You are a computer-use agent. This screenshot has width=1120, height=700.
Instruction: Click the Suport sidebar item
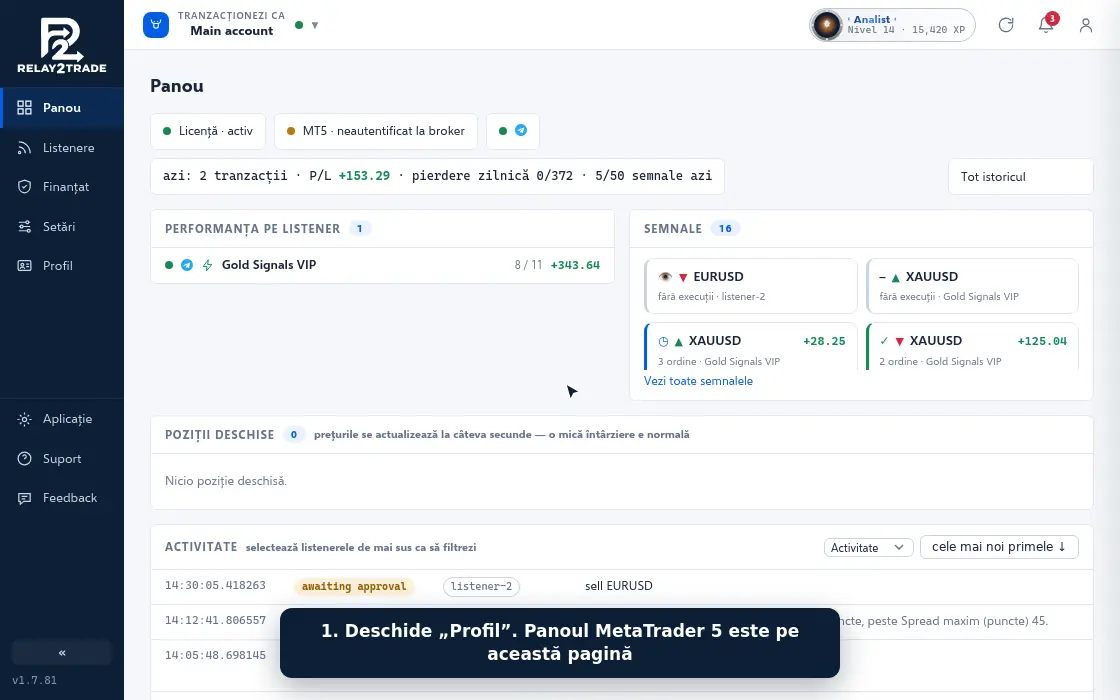tap(61, 459)
